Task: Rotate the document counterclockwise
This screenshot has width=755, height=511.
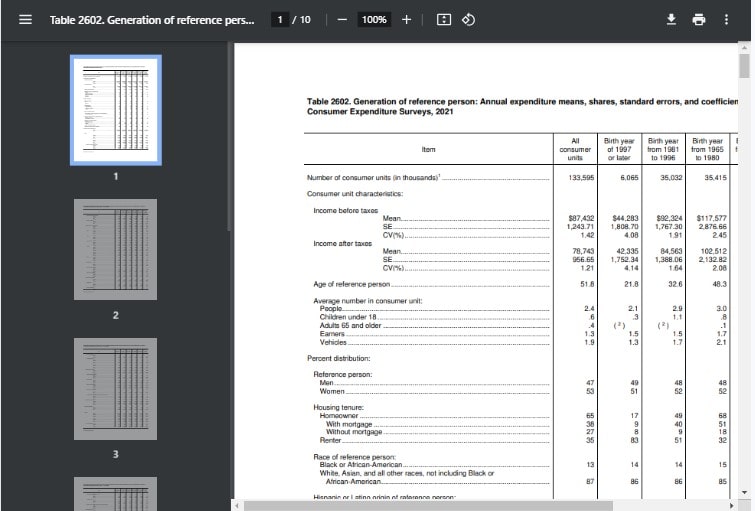Action: (469, 20)
